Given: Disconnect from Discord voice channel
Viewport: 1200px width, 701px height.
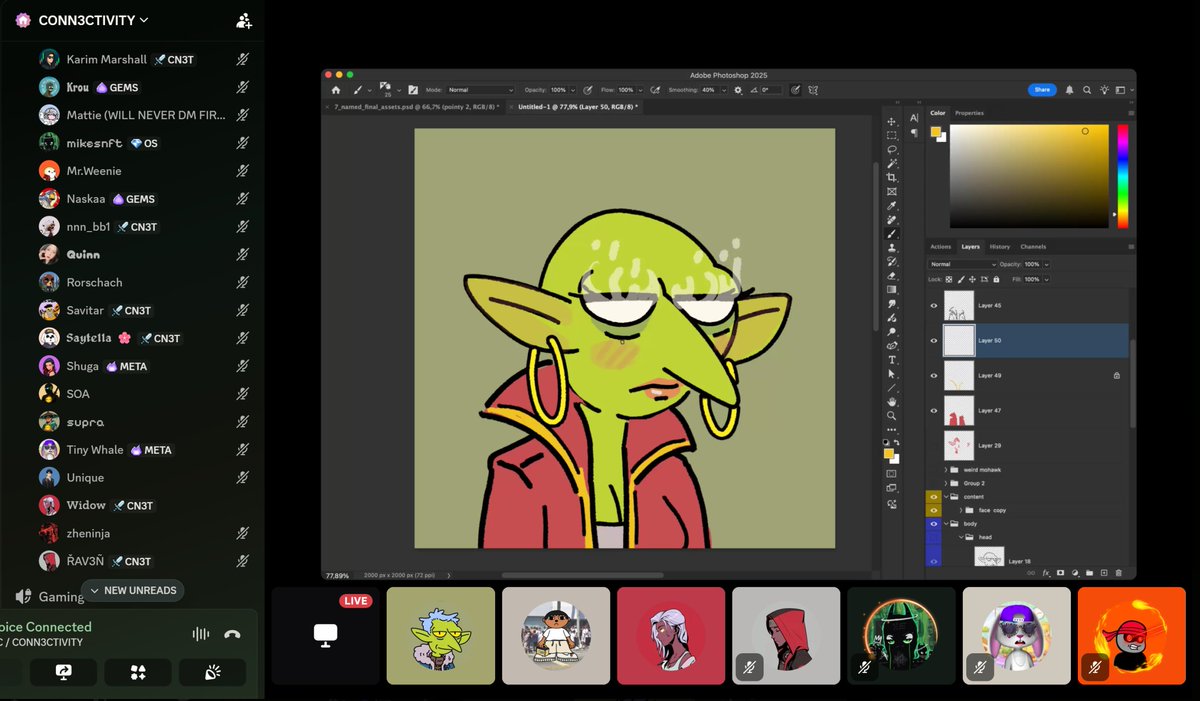Looking at the screenshot, I should 232,634.
